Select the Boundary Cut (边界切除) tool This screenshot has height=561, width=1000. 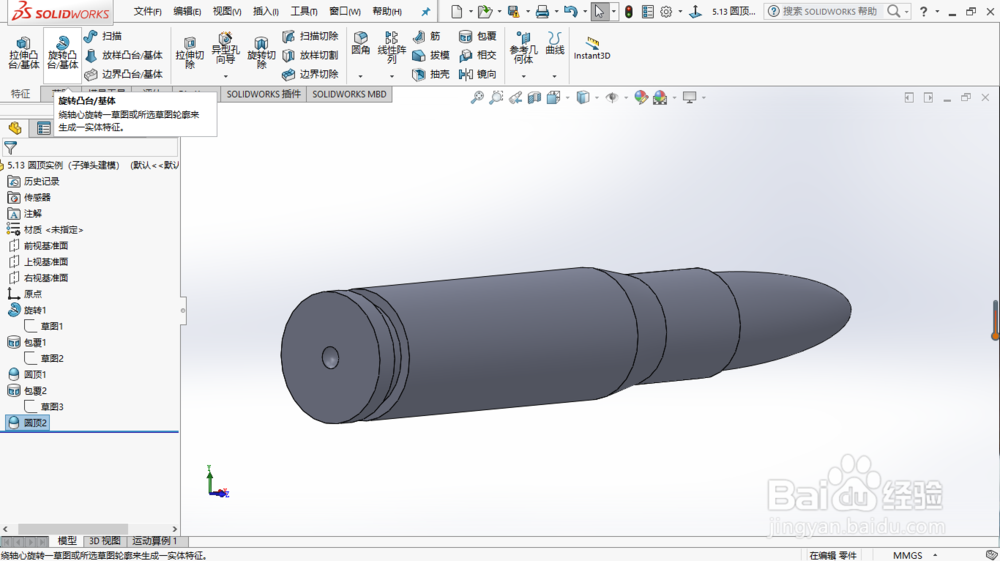[x=311, y=75]
